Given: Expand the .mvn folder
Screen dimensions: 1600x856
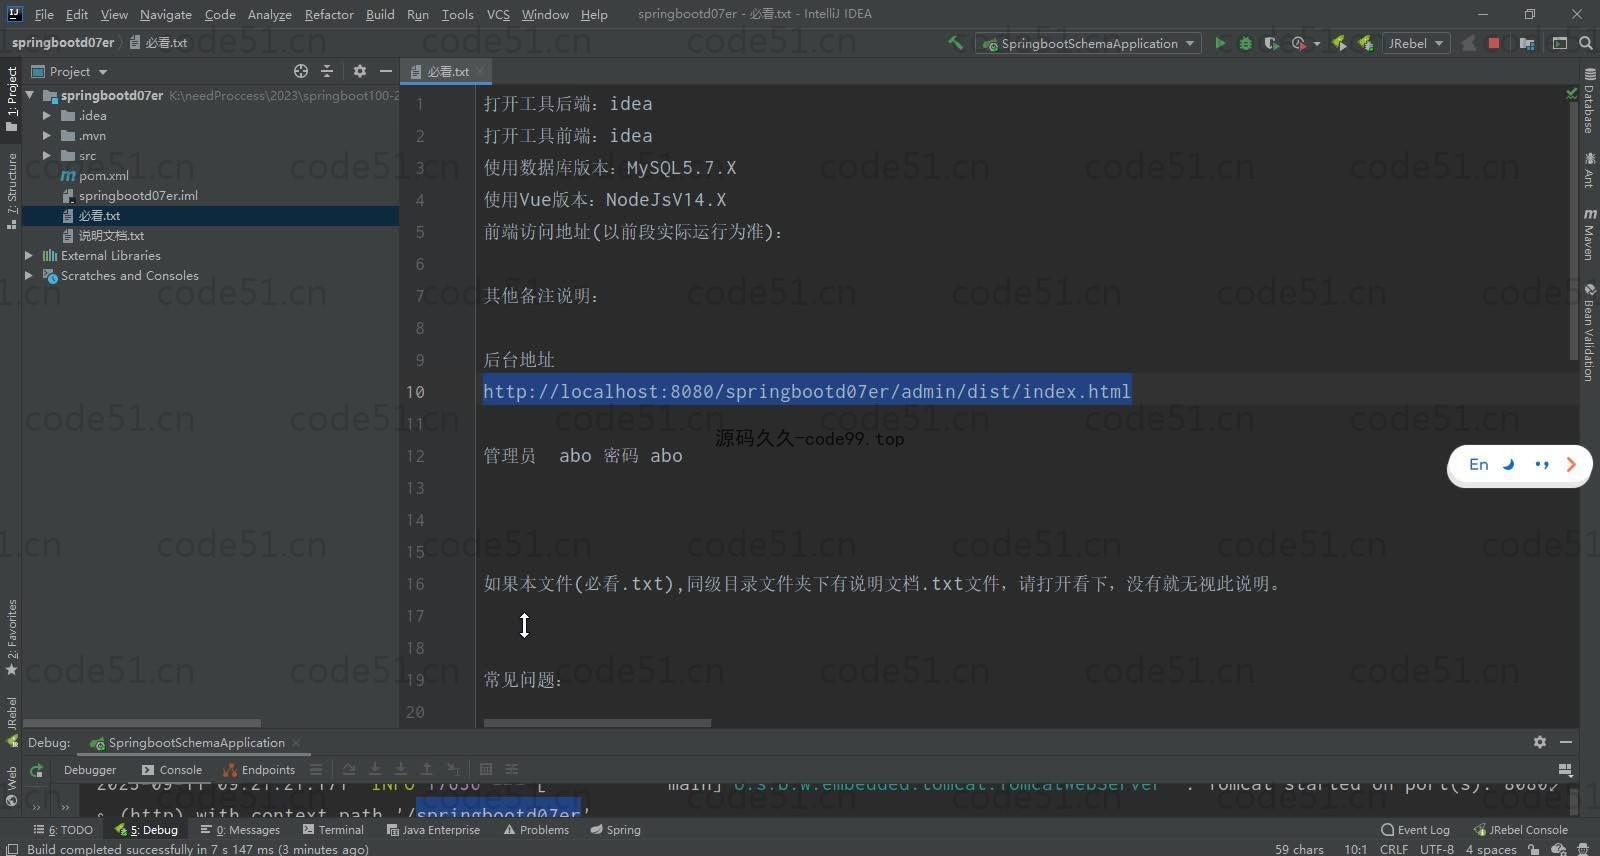Looking at the screenshot, I should click(x=46, y=135).
